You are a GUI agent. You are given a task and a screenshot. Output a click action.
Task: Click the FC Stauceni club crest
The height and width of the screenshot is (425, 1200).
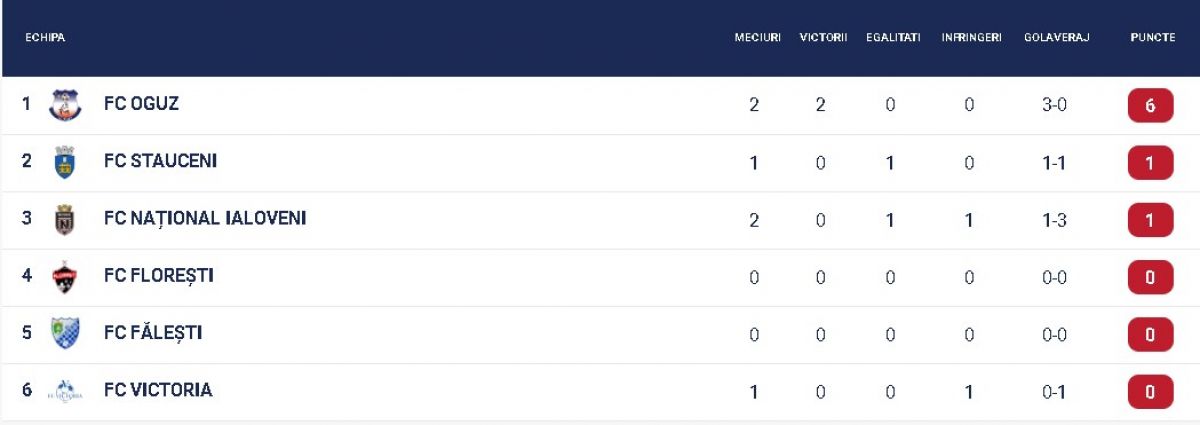pos(65,162)
